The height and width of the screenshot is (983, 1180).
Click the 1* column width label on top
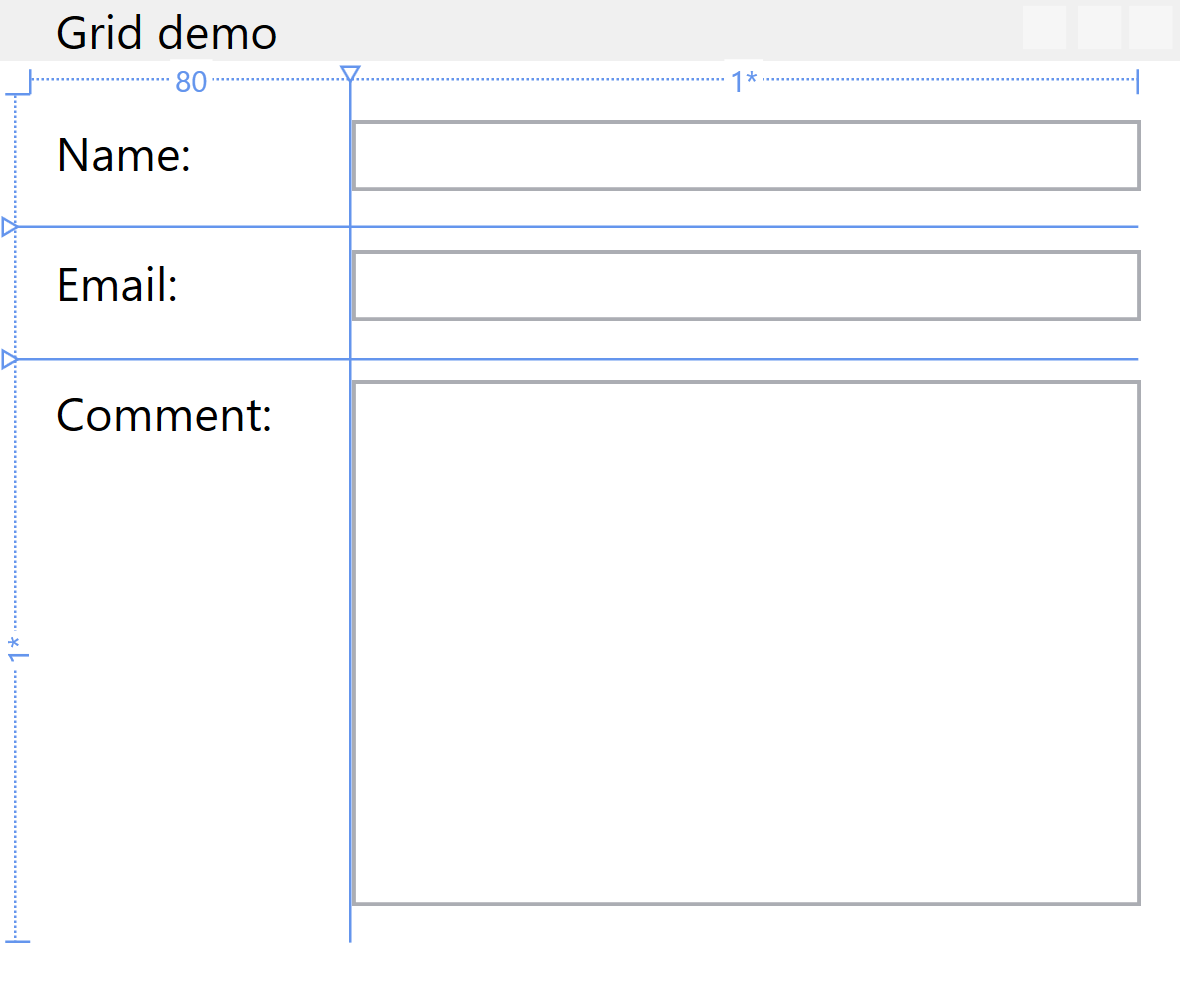743,82
